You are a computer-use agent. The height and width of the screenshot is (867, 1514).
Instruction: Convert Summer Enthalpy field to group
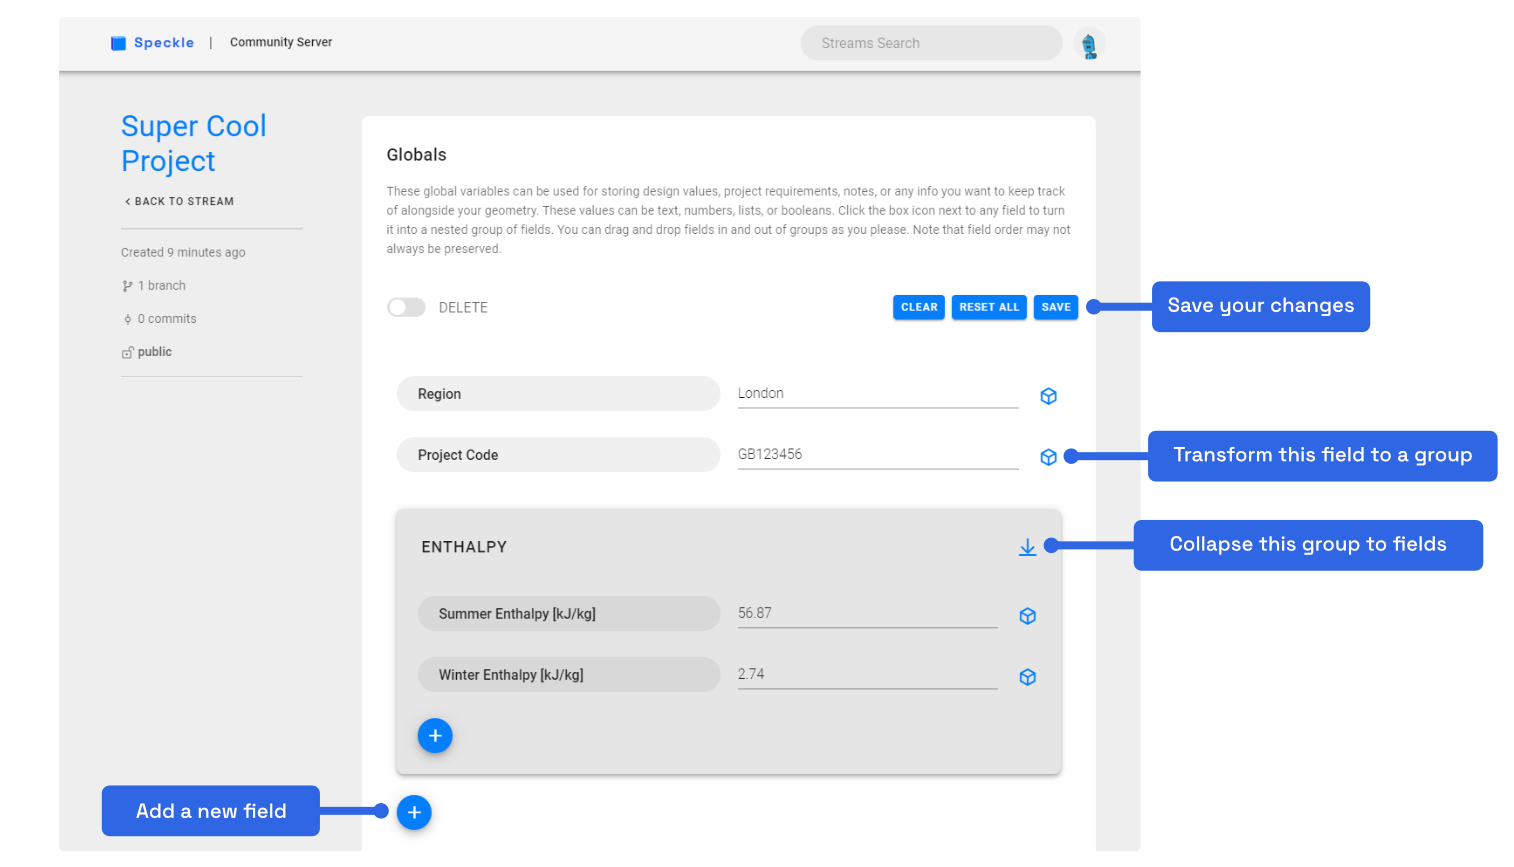click(x=1027, y=616)
